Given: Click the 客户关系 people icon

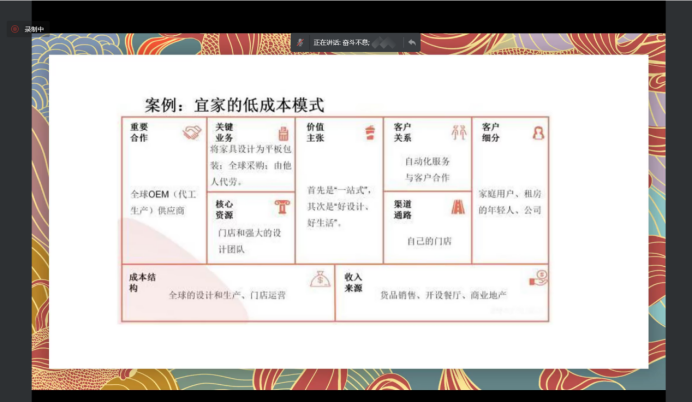Looking at the screenshot, I should [x=457, y=132].
